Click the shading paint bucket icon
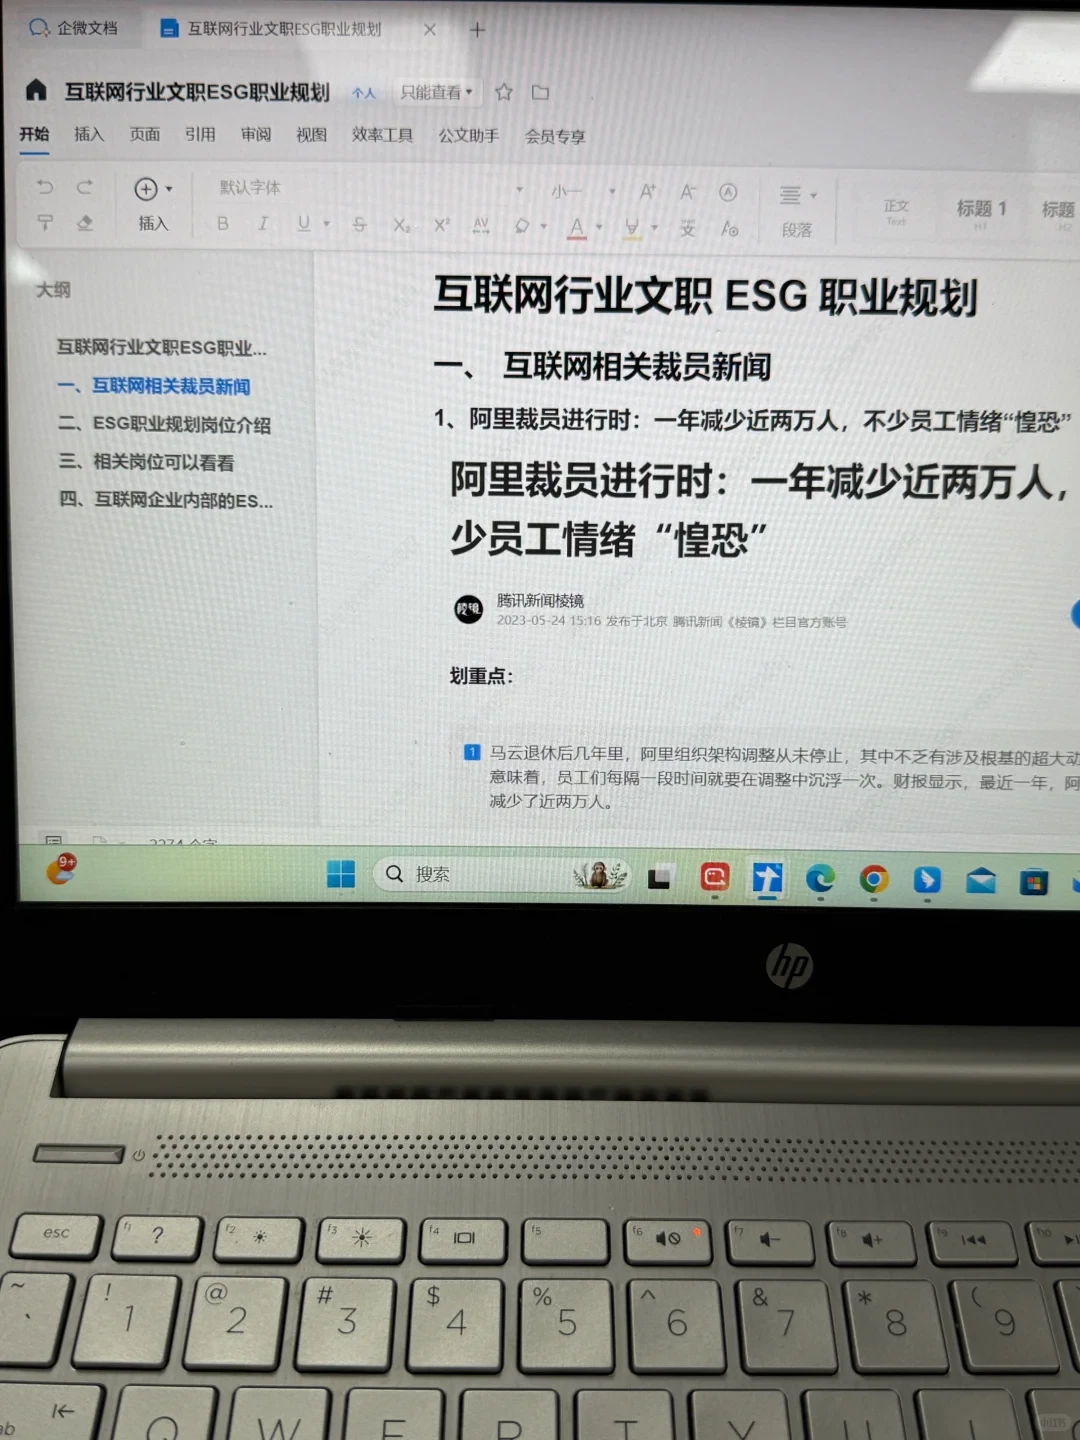 (x=522, y=227)
